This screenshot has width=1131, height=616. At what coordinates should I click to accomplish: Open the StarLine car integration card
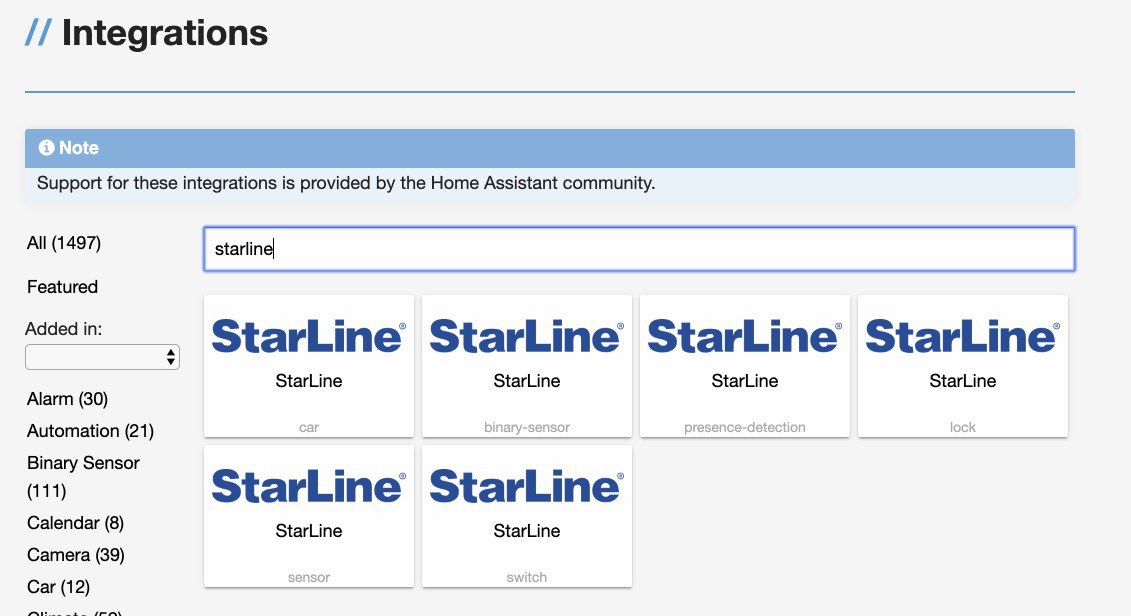click(309, 366)
